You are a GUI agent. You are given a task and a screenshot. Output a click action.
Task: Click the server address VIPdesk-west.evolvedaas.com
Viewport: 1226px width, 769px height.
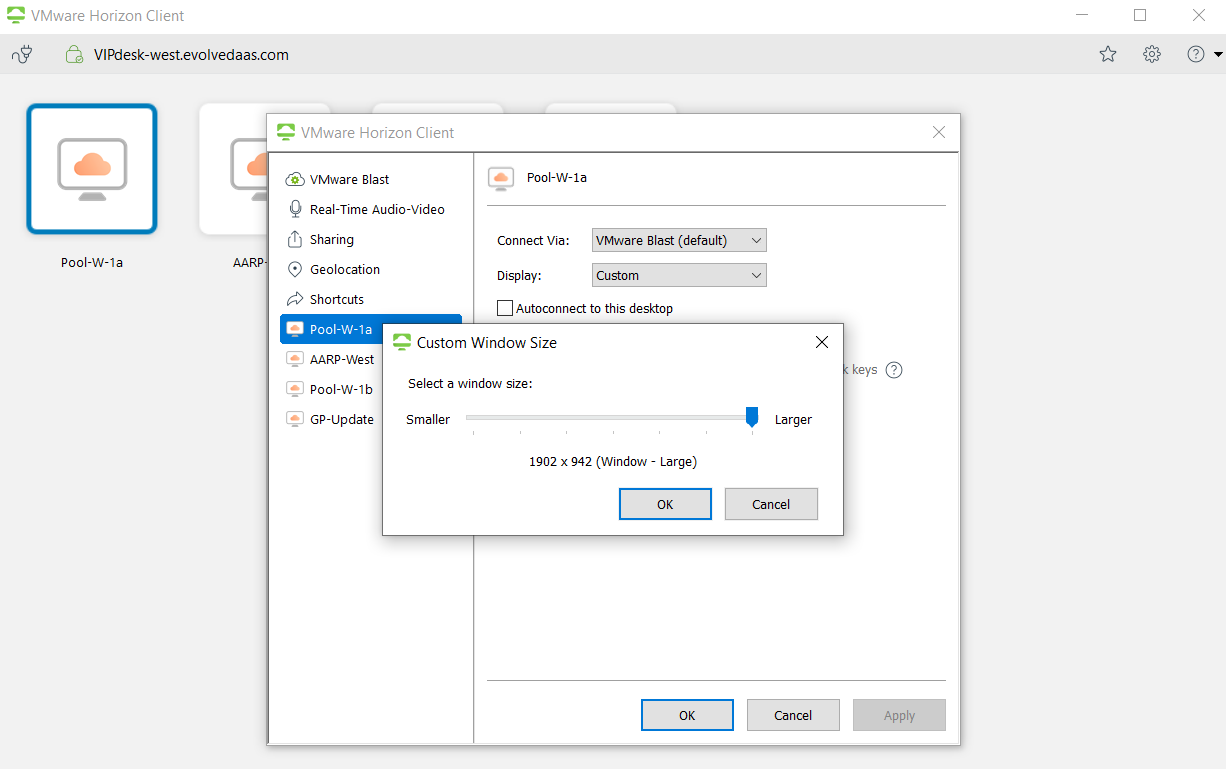(x=191, y=55)
